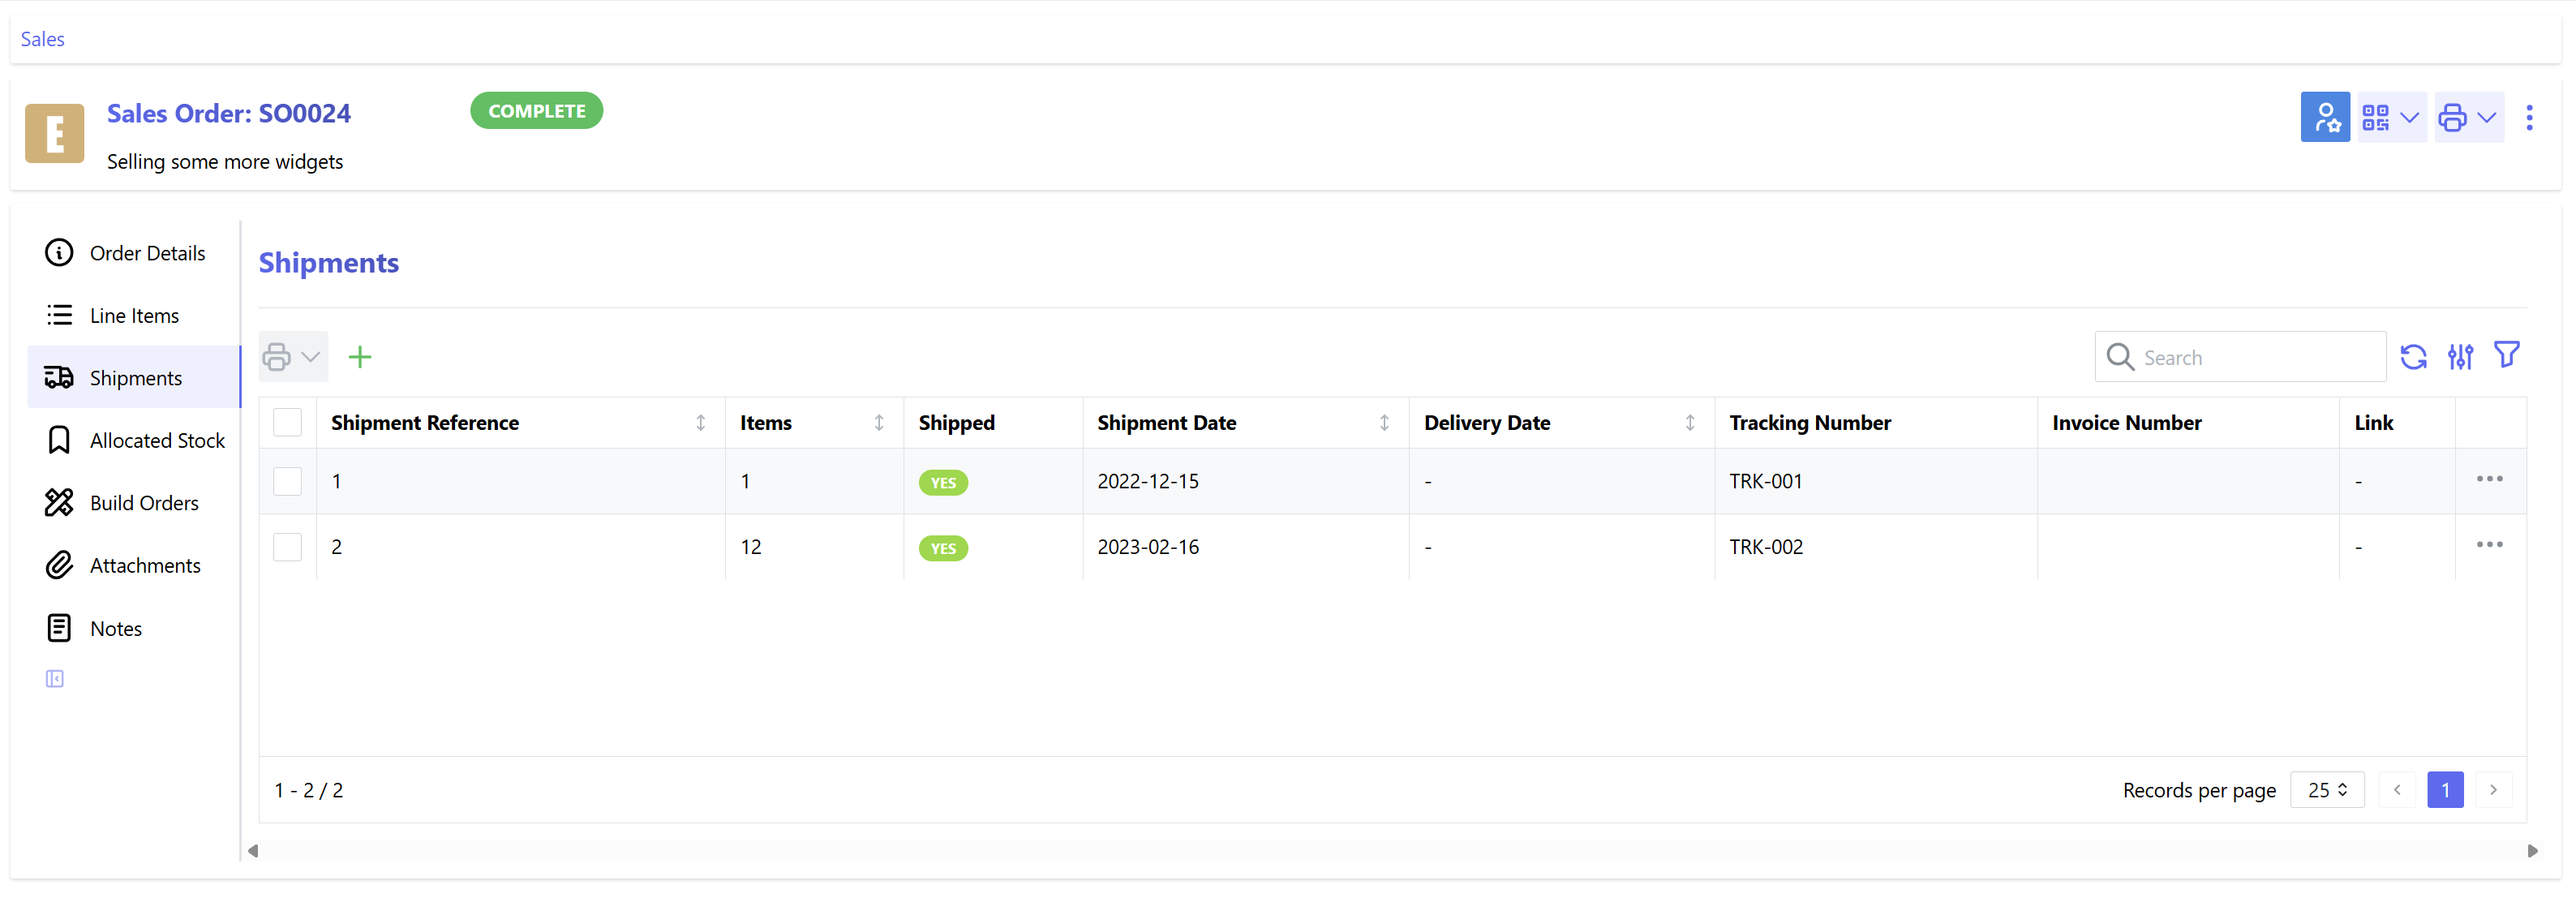Open the Allocated Stock panel

(x=157, y=440)
